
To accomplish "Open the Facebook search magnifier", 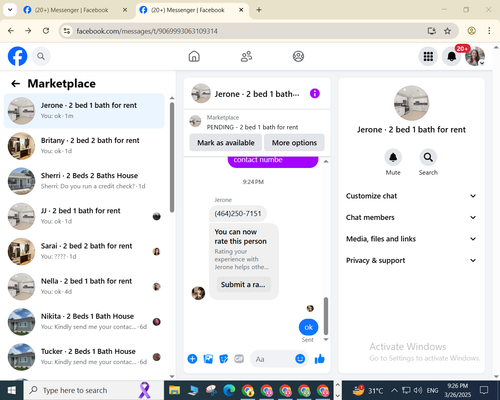I will (x=41, y=56).
